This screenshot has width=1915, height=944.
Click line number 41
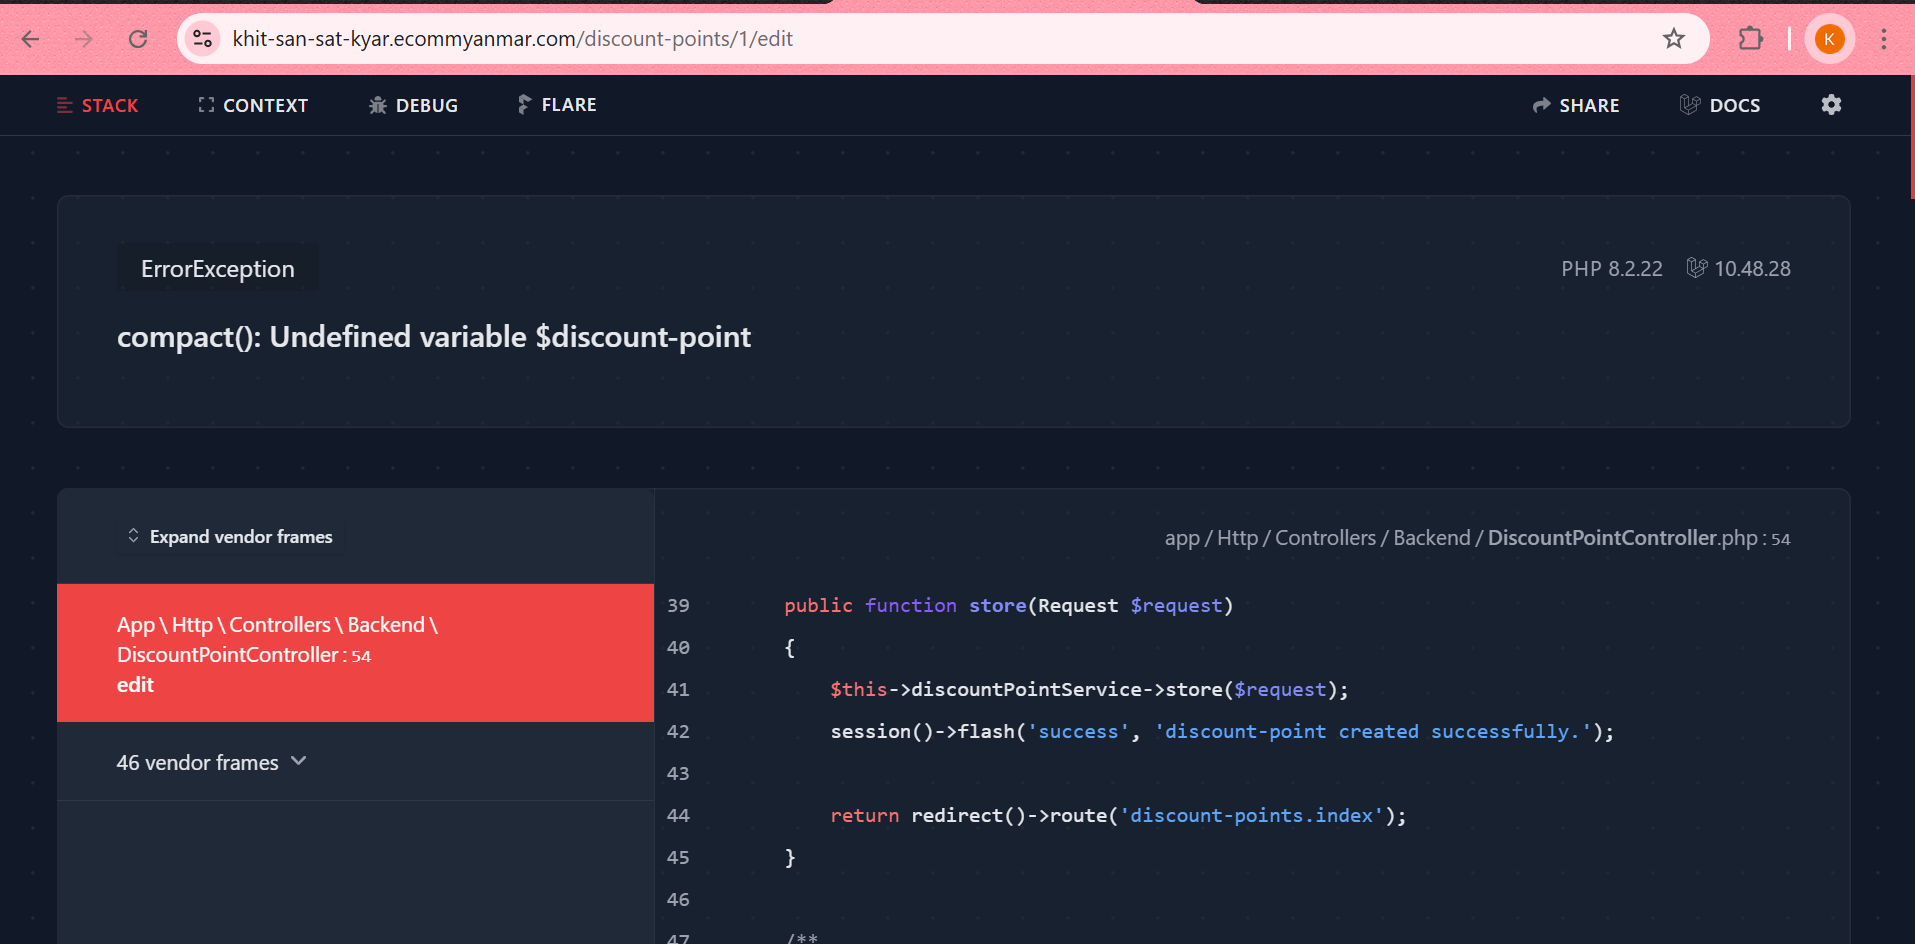coord(678,689)
